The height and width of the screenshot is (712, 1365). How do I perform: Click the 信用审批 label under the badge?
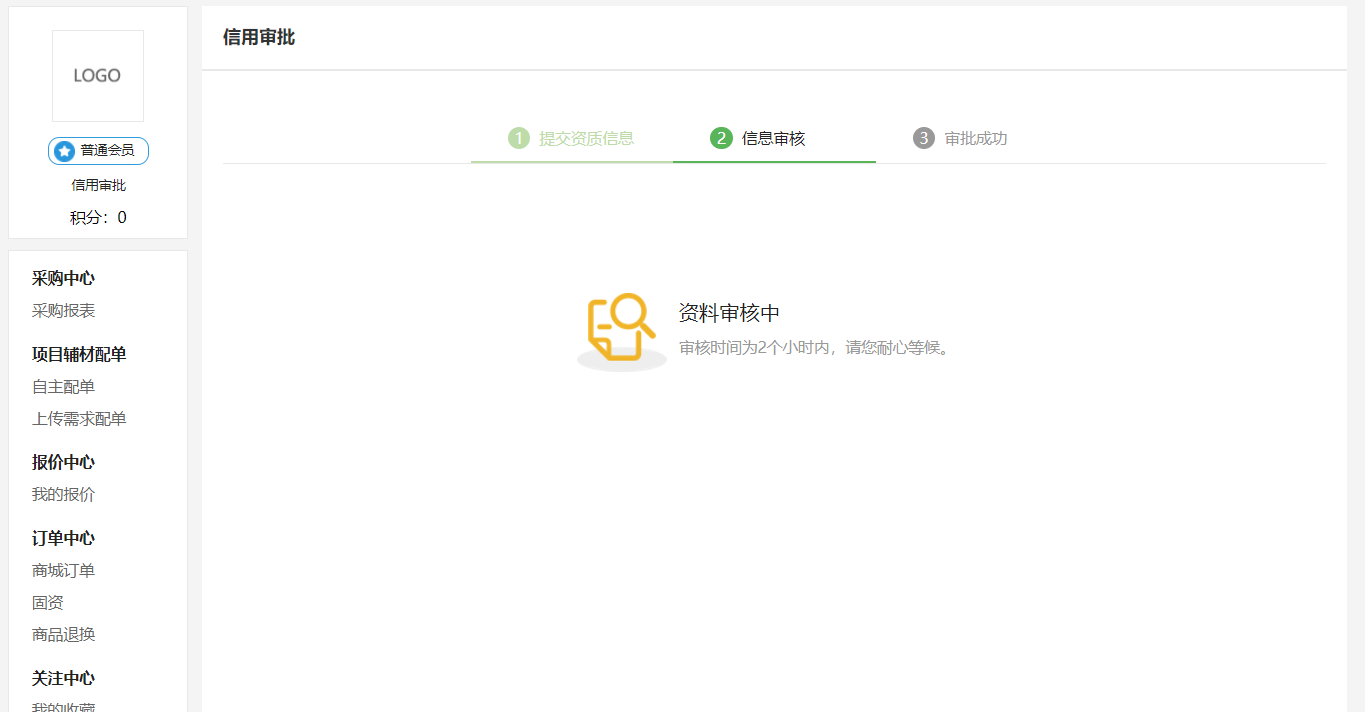pyautogui.click(x=98, y=185)
